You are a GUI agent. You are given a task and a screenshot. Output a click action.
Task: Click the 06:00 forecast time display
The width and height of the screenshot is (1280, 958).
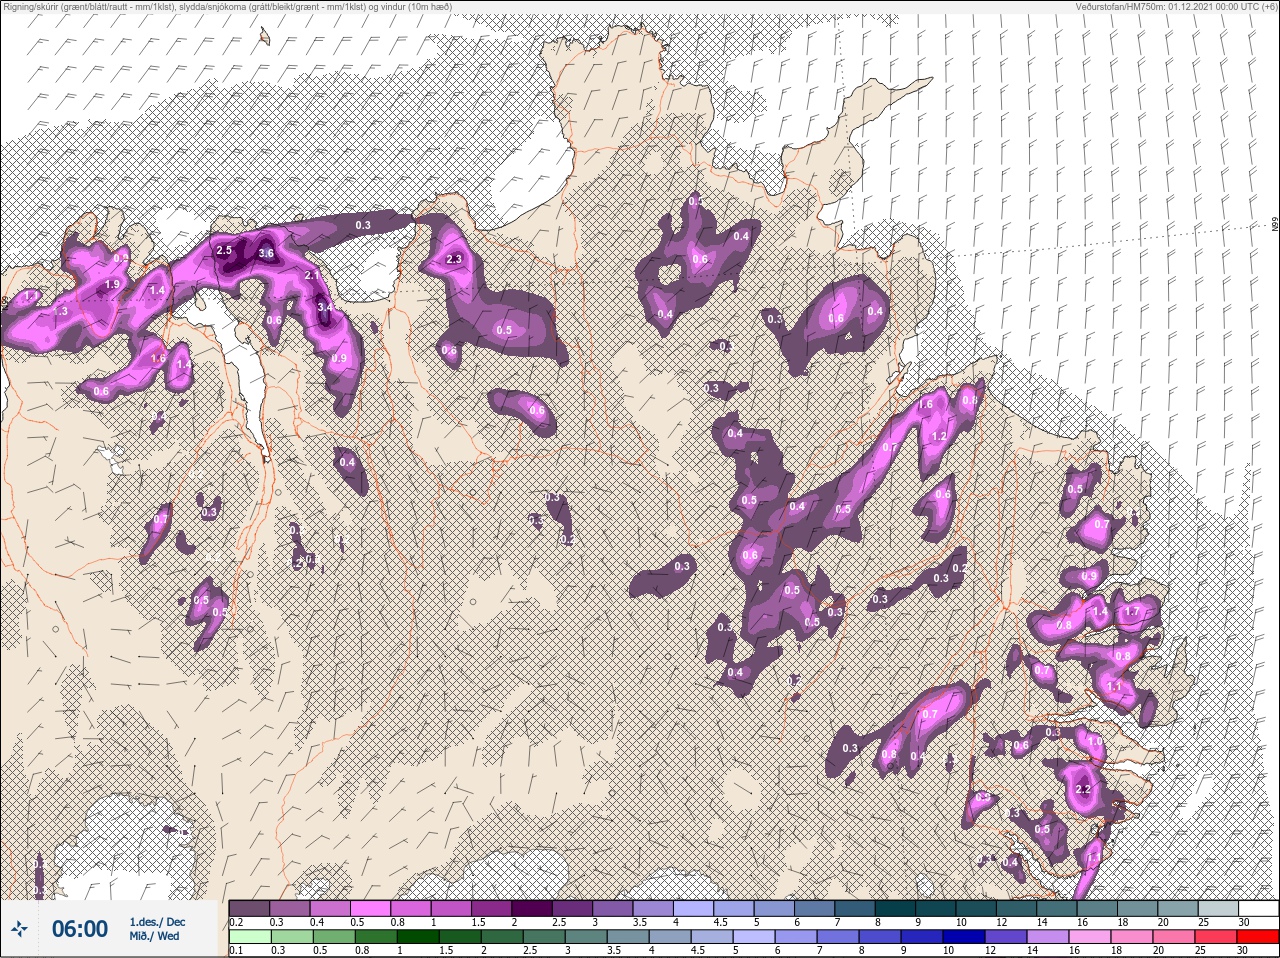[80, 930]
